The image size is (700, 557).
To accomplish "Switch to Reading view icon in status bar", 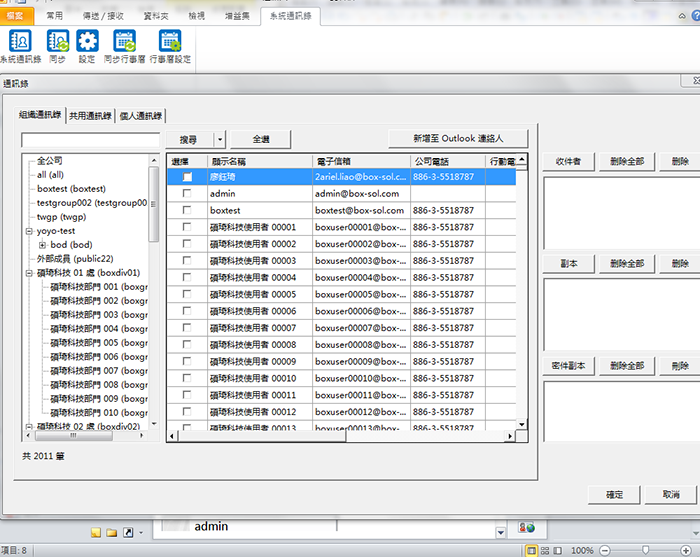I will click(558, 551).
